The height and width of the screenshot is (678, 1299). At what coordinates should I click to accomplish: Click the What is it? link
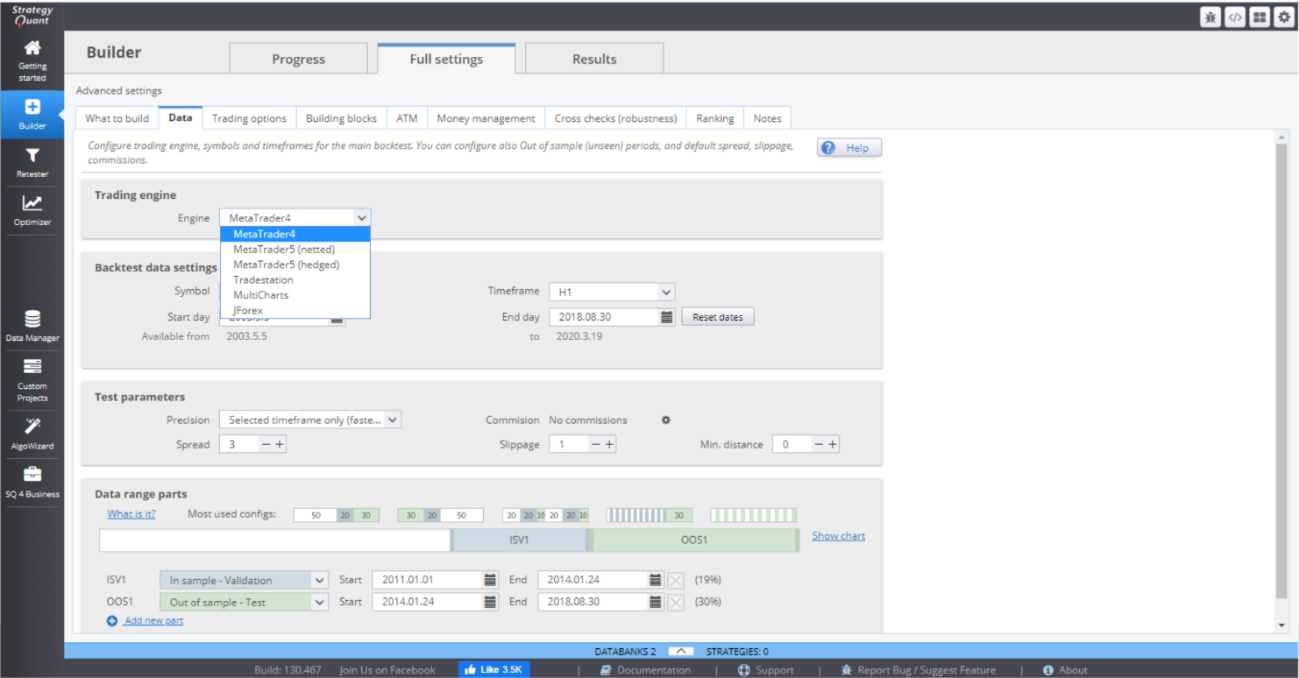(131, 514)
